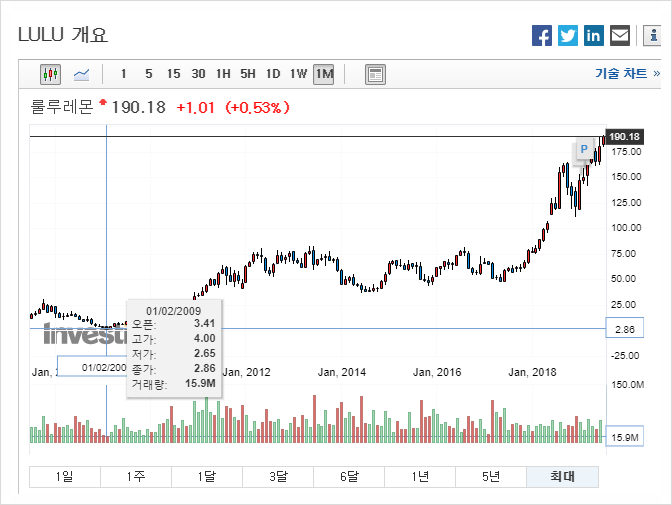The width and height of the screenshot is (672, 505).
Task: Click the 2.86 crosshair price label
Action: coord(624,329)
